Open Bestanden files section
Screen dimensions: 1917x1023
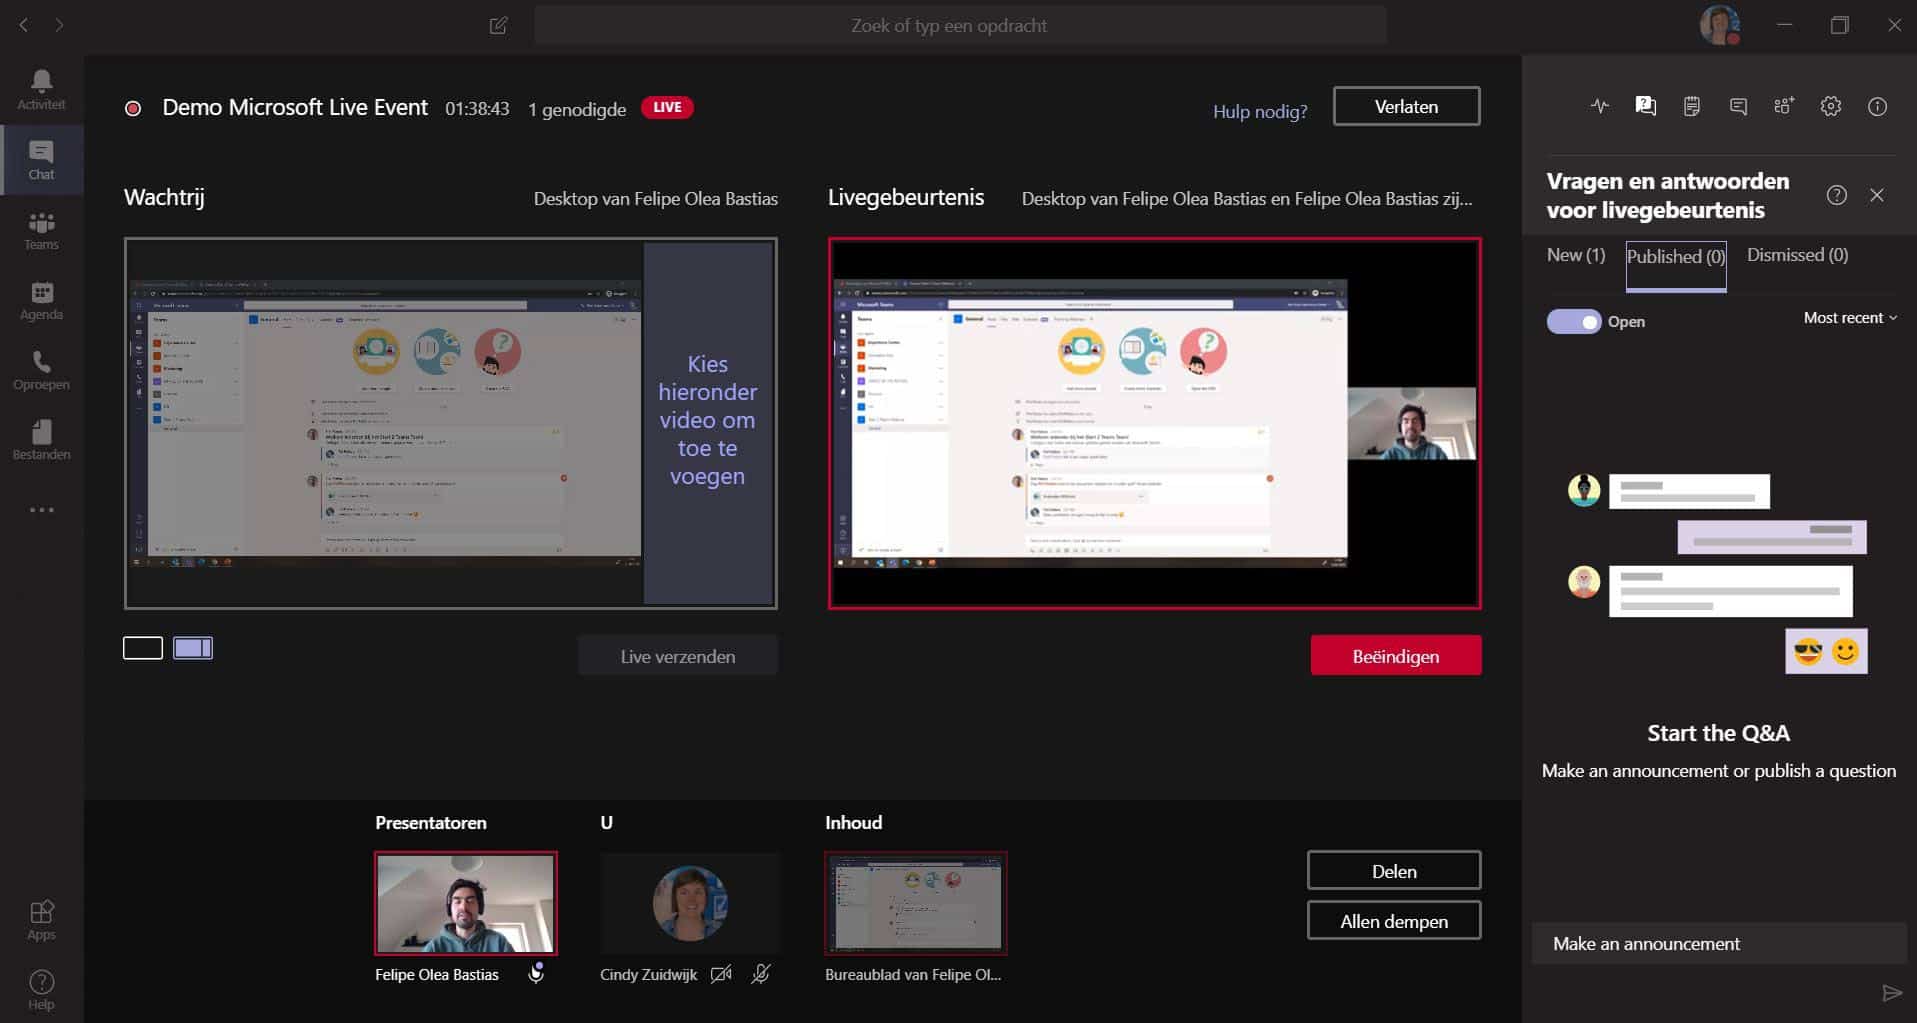pos(41,440)
